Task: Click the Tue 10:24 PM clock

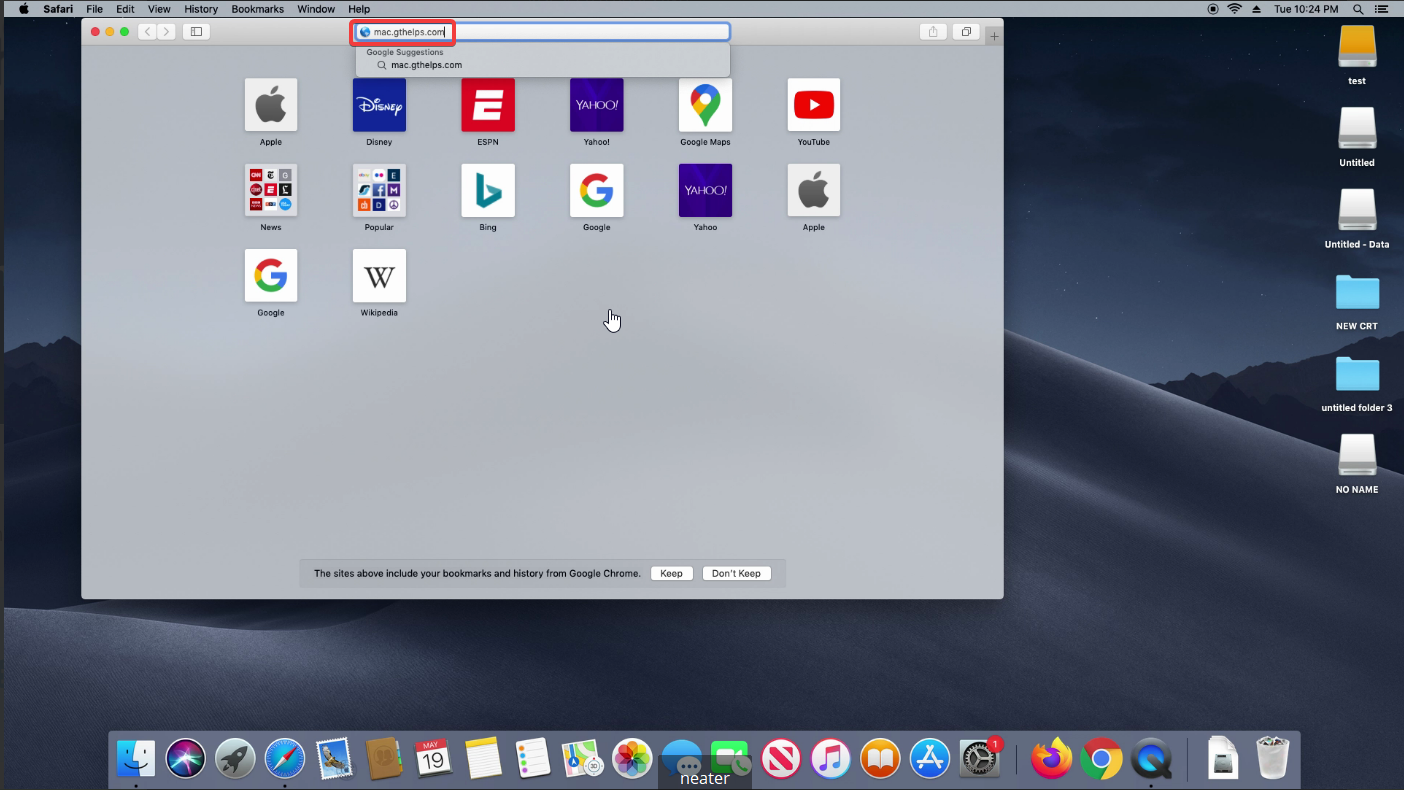Action: point(1306,9)
